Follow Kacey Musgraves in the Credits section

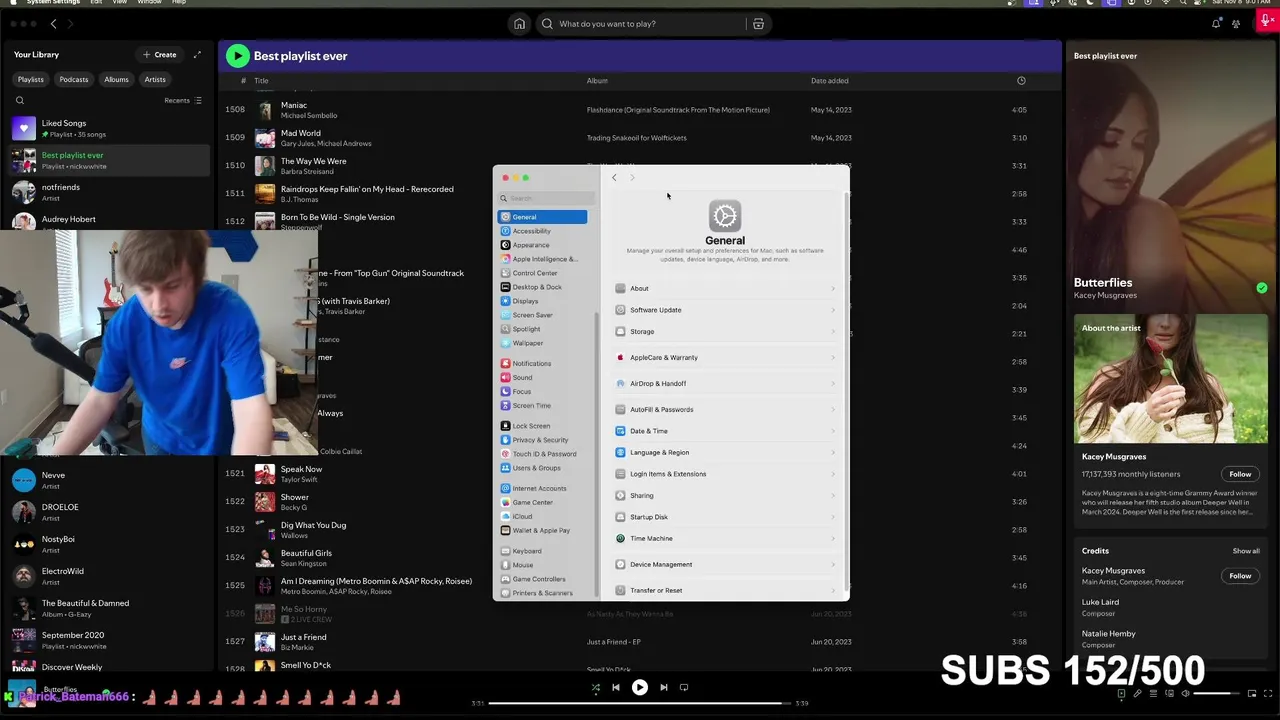[x=1240, y=576]
